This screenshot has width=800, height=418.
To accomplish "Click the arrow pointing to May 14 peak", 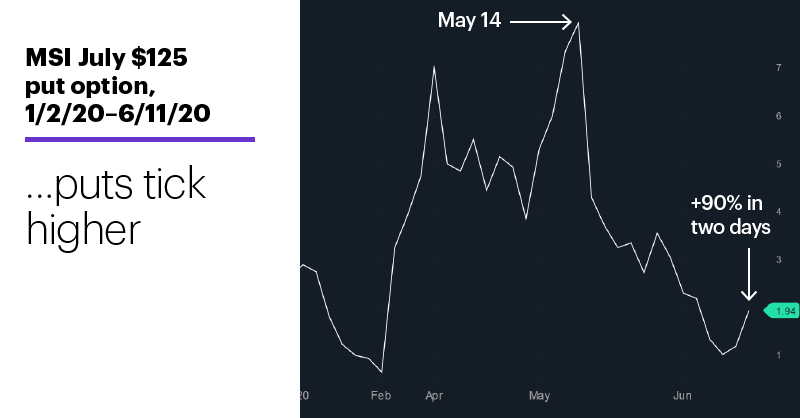I will click(541, 22).
